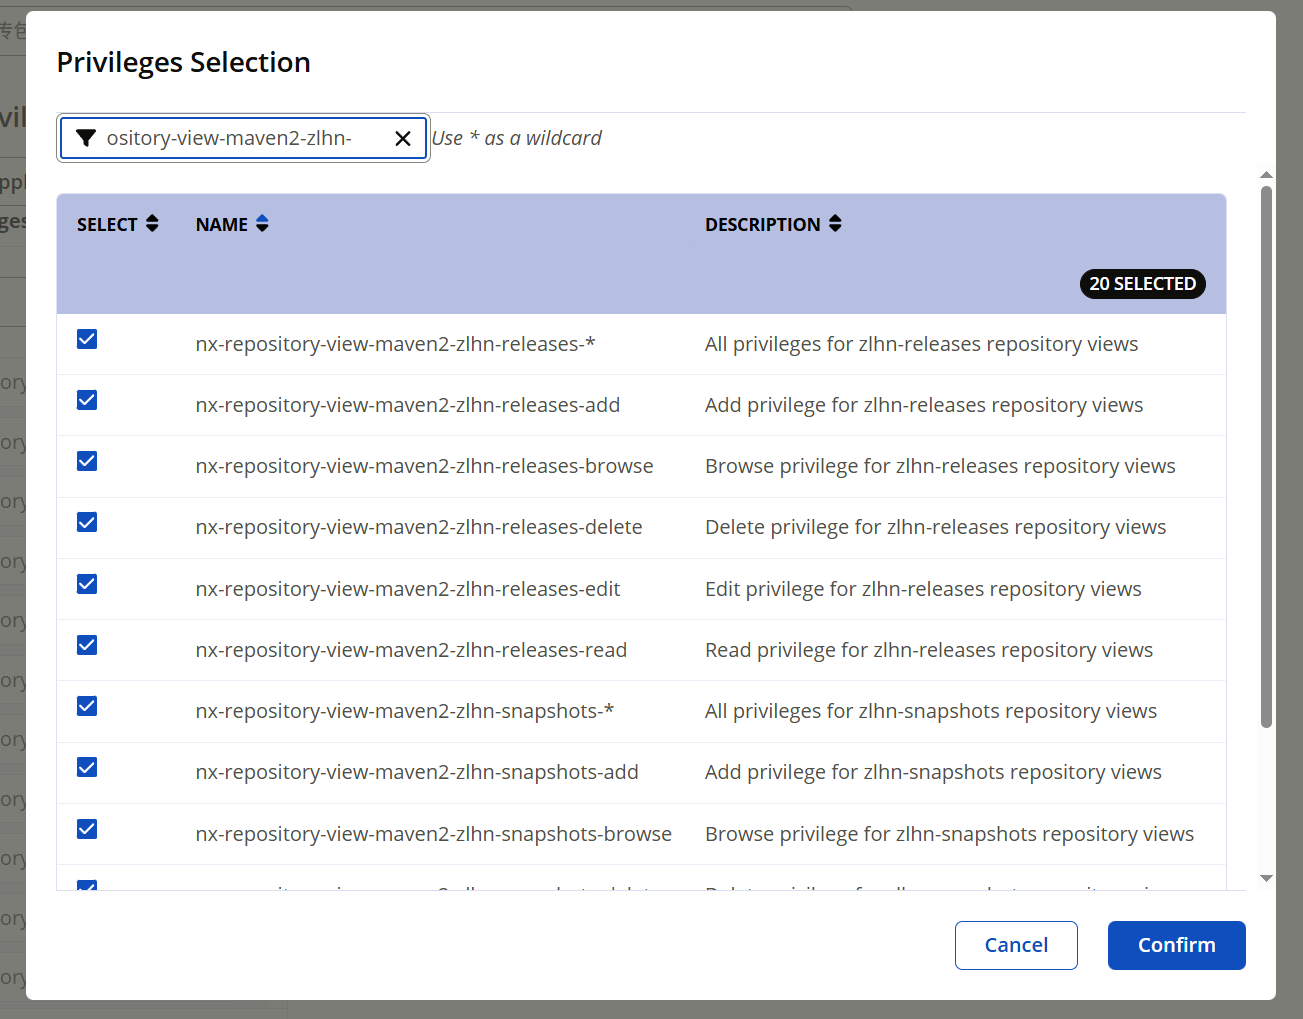Uncheck the zlhn-releases-* privilege checkbox
Viewport: 1303px width, 1019px height.
[87, 340]
